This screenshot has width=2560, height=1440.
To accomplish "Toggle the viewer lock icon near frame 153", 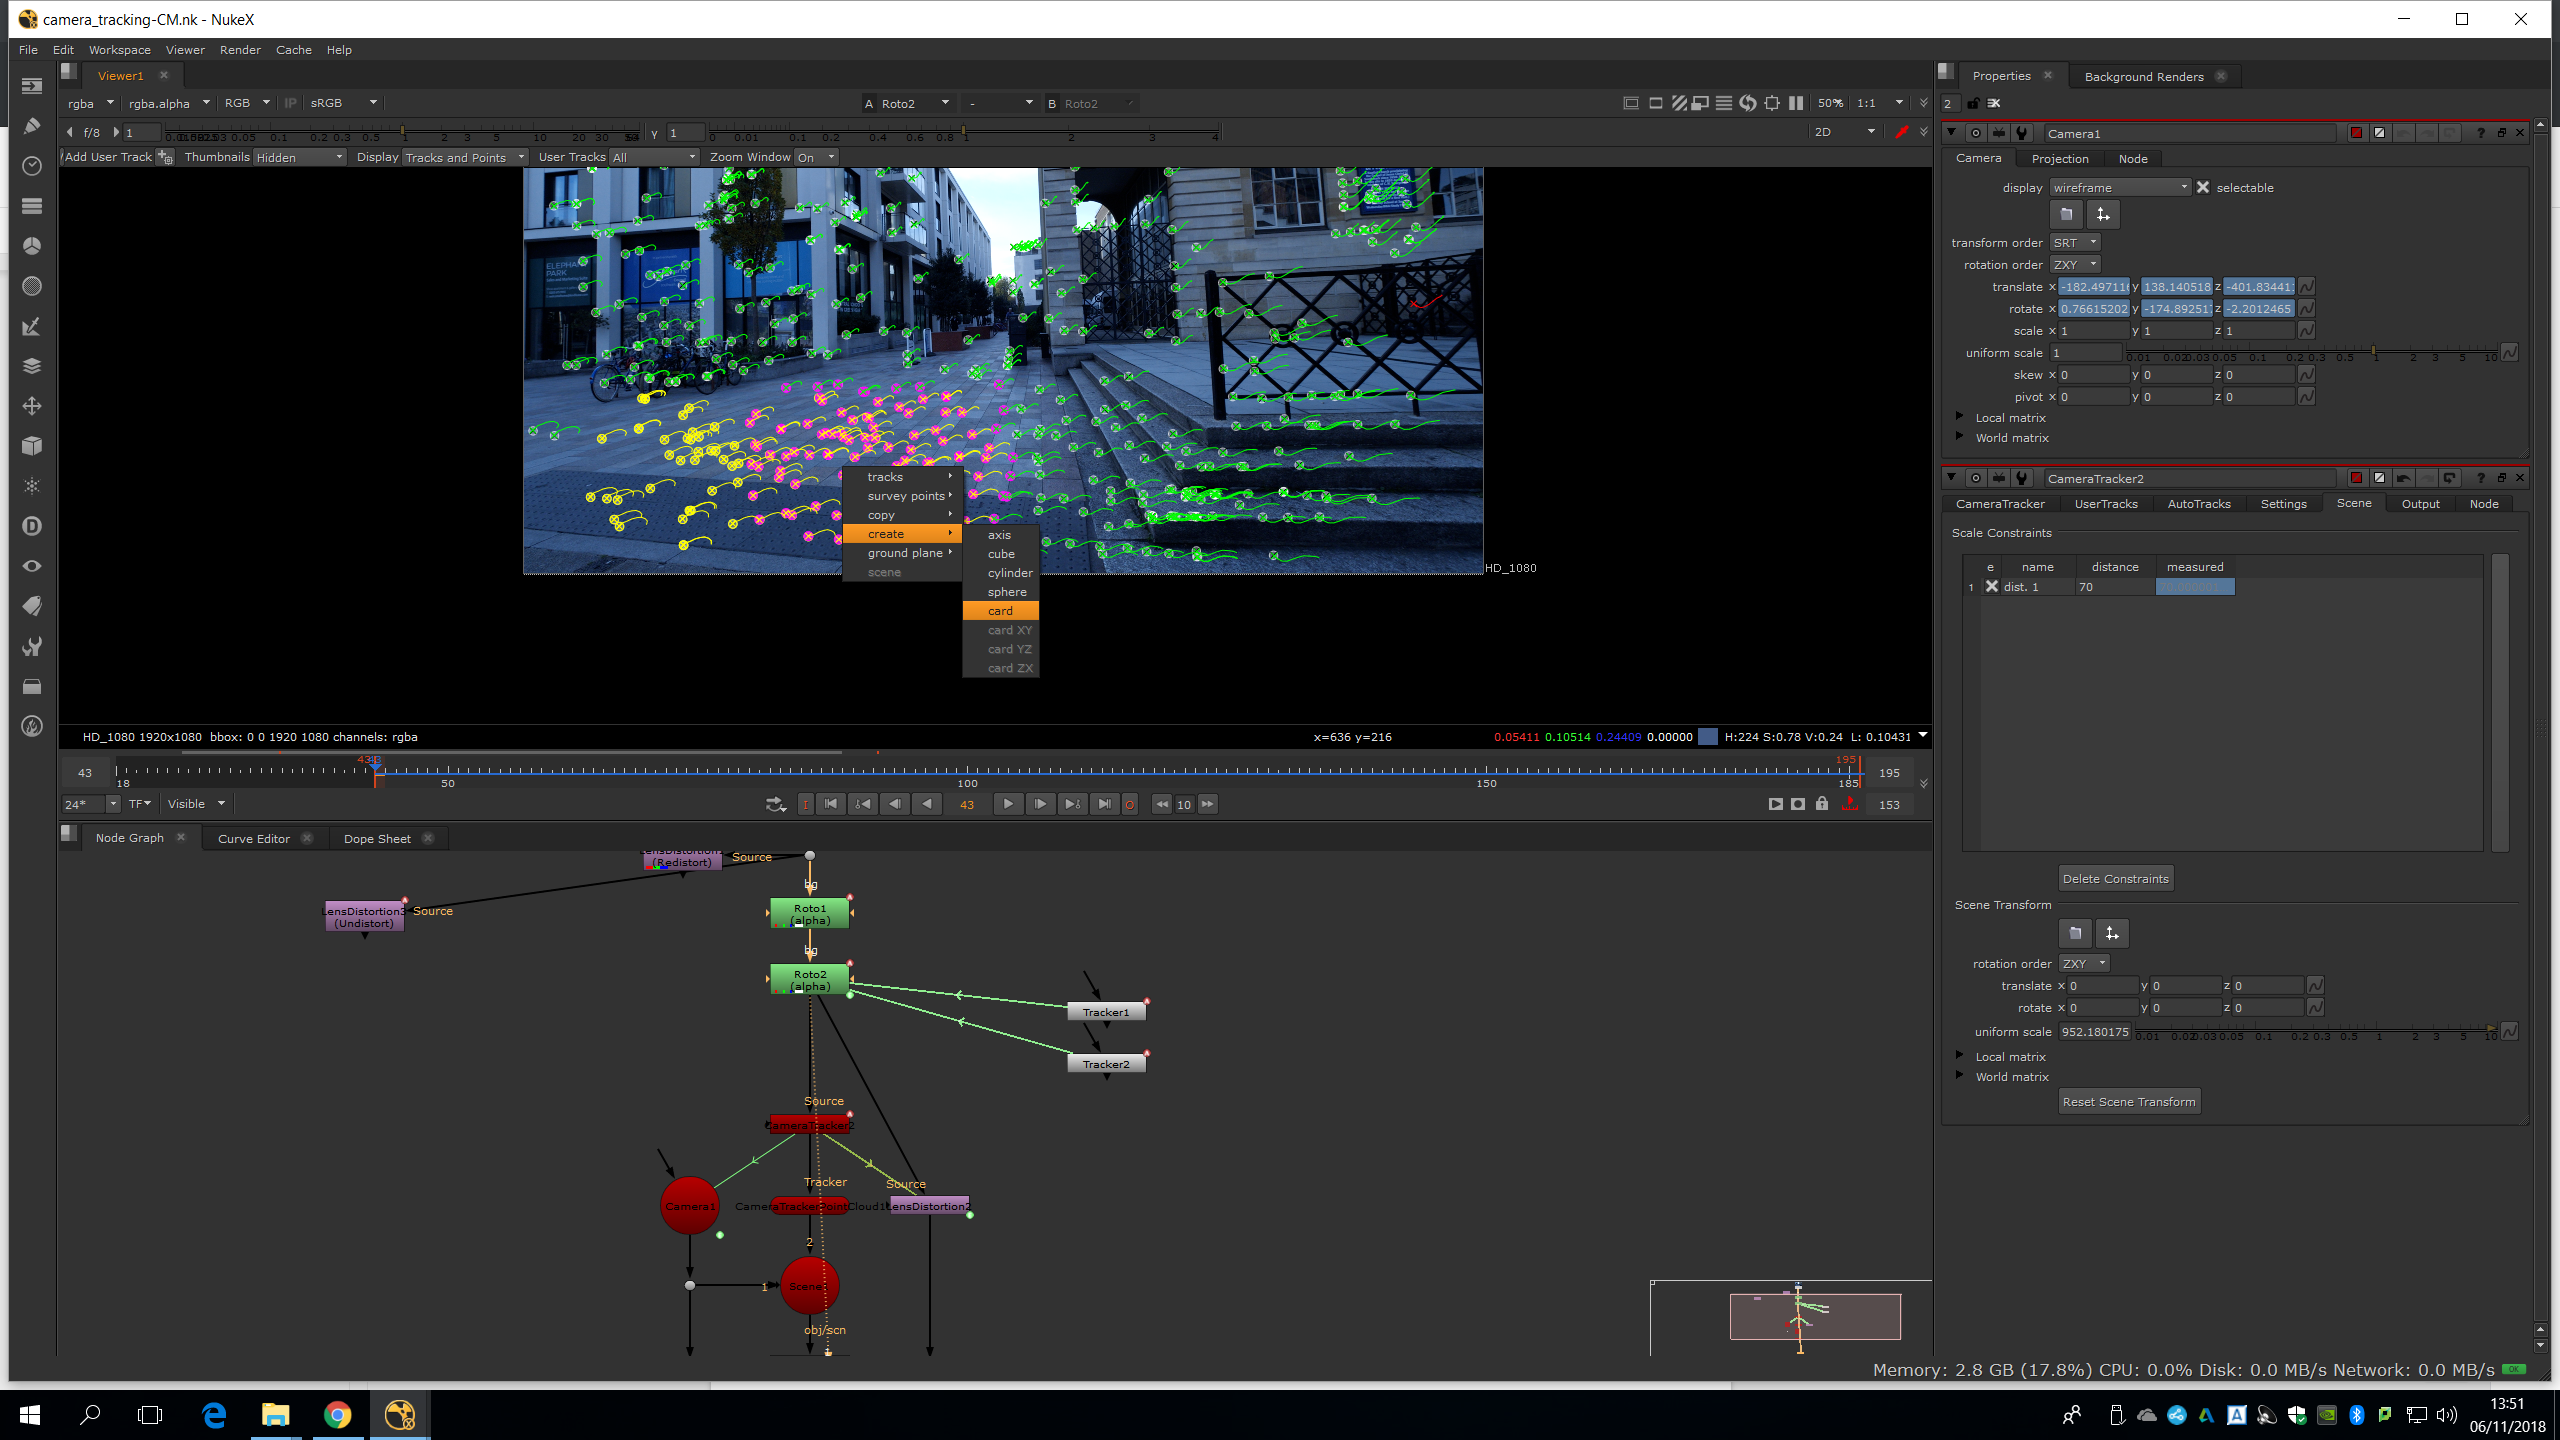I will click(1822, 804).
